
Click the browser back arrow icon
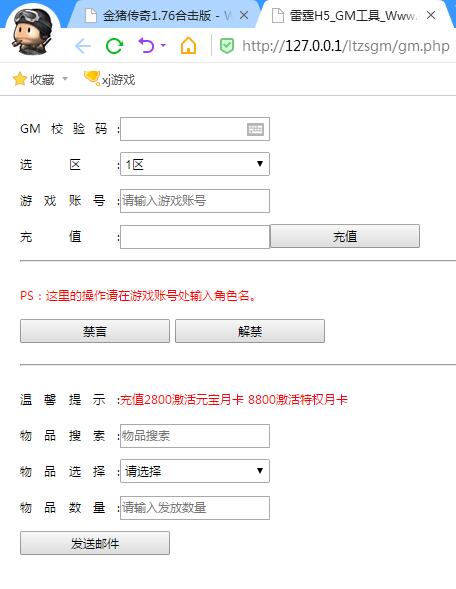click(83, 46)
